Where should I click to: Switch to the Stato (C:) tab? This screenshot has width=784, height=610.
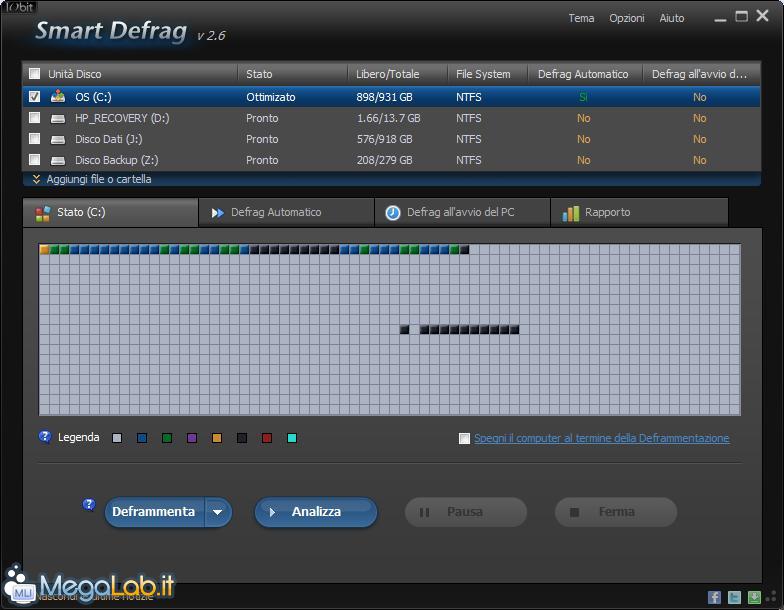tap(110, 212)
